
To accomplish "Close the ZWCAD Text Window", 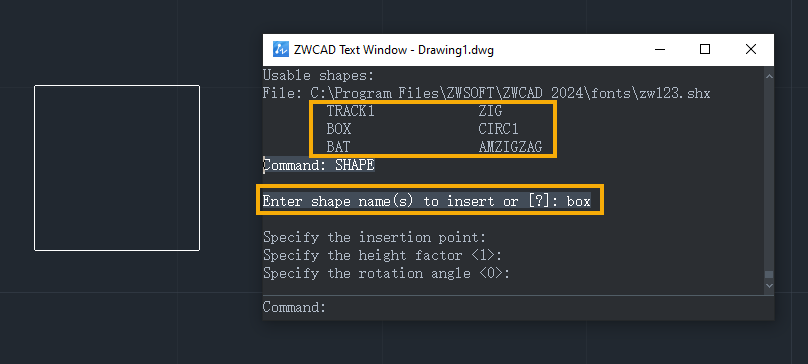I will point(751,49).
